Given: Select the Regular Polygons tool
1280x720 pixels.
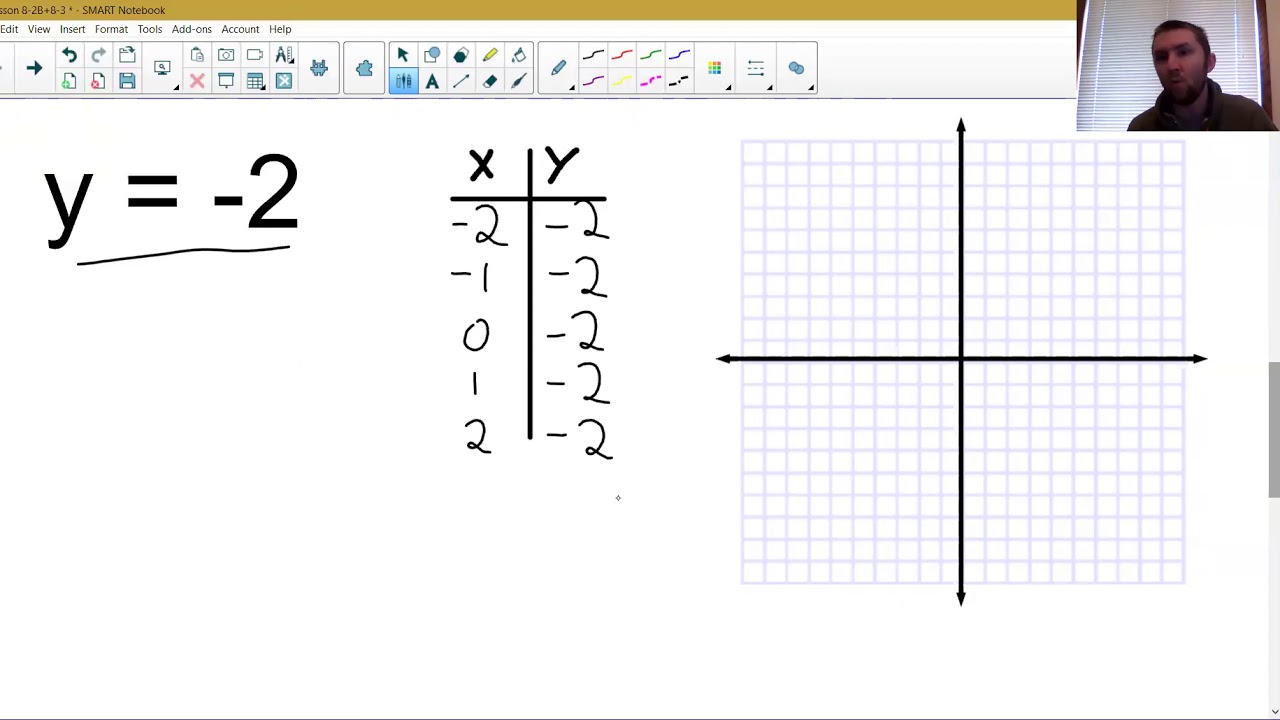Looking at the screenshot, I should pos(461,56).
